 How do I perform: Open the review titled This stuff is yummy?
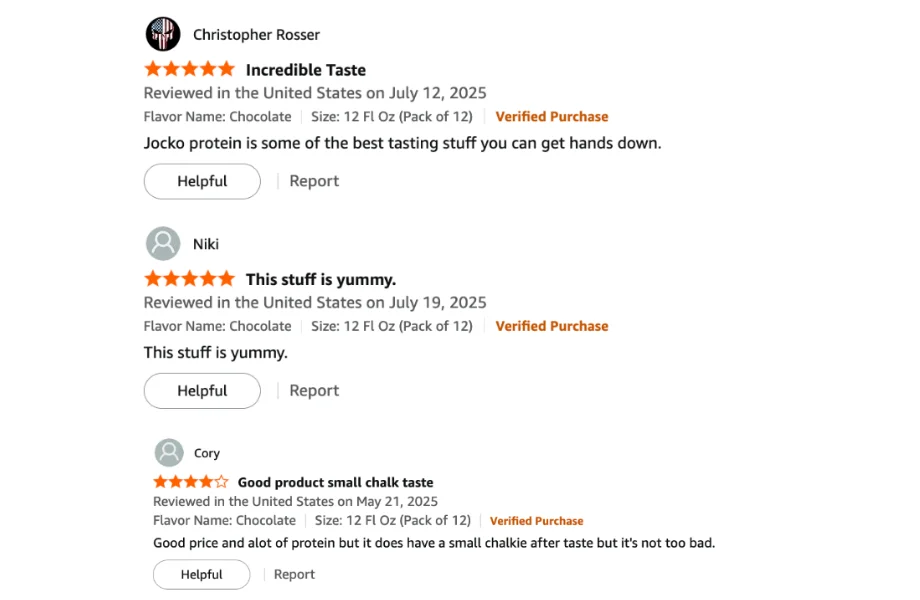320,278
